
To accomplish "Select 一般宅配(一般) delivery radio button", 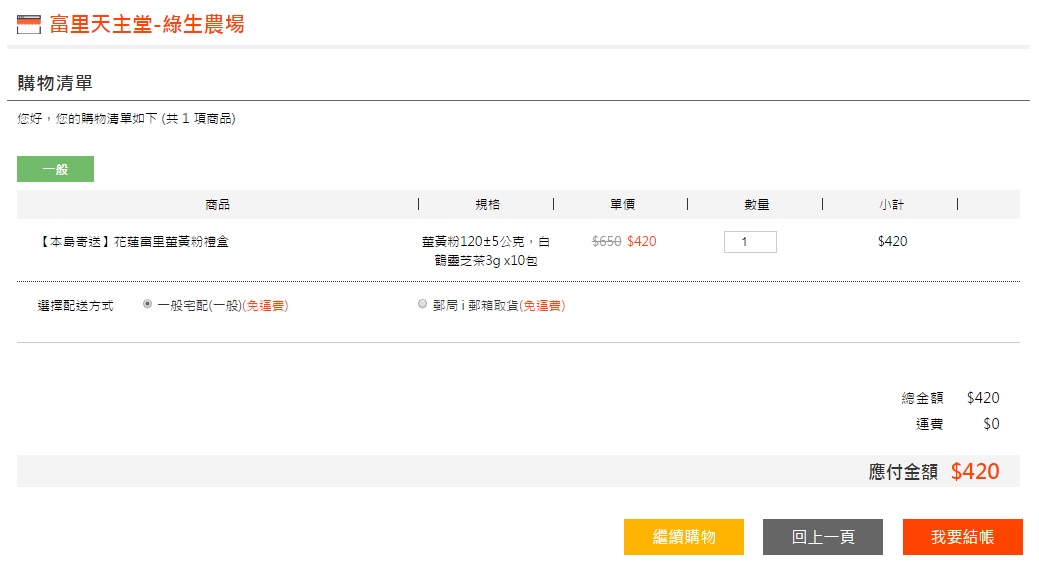I will [x=147, y=304].
